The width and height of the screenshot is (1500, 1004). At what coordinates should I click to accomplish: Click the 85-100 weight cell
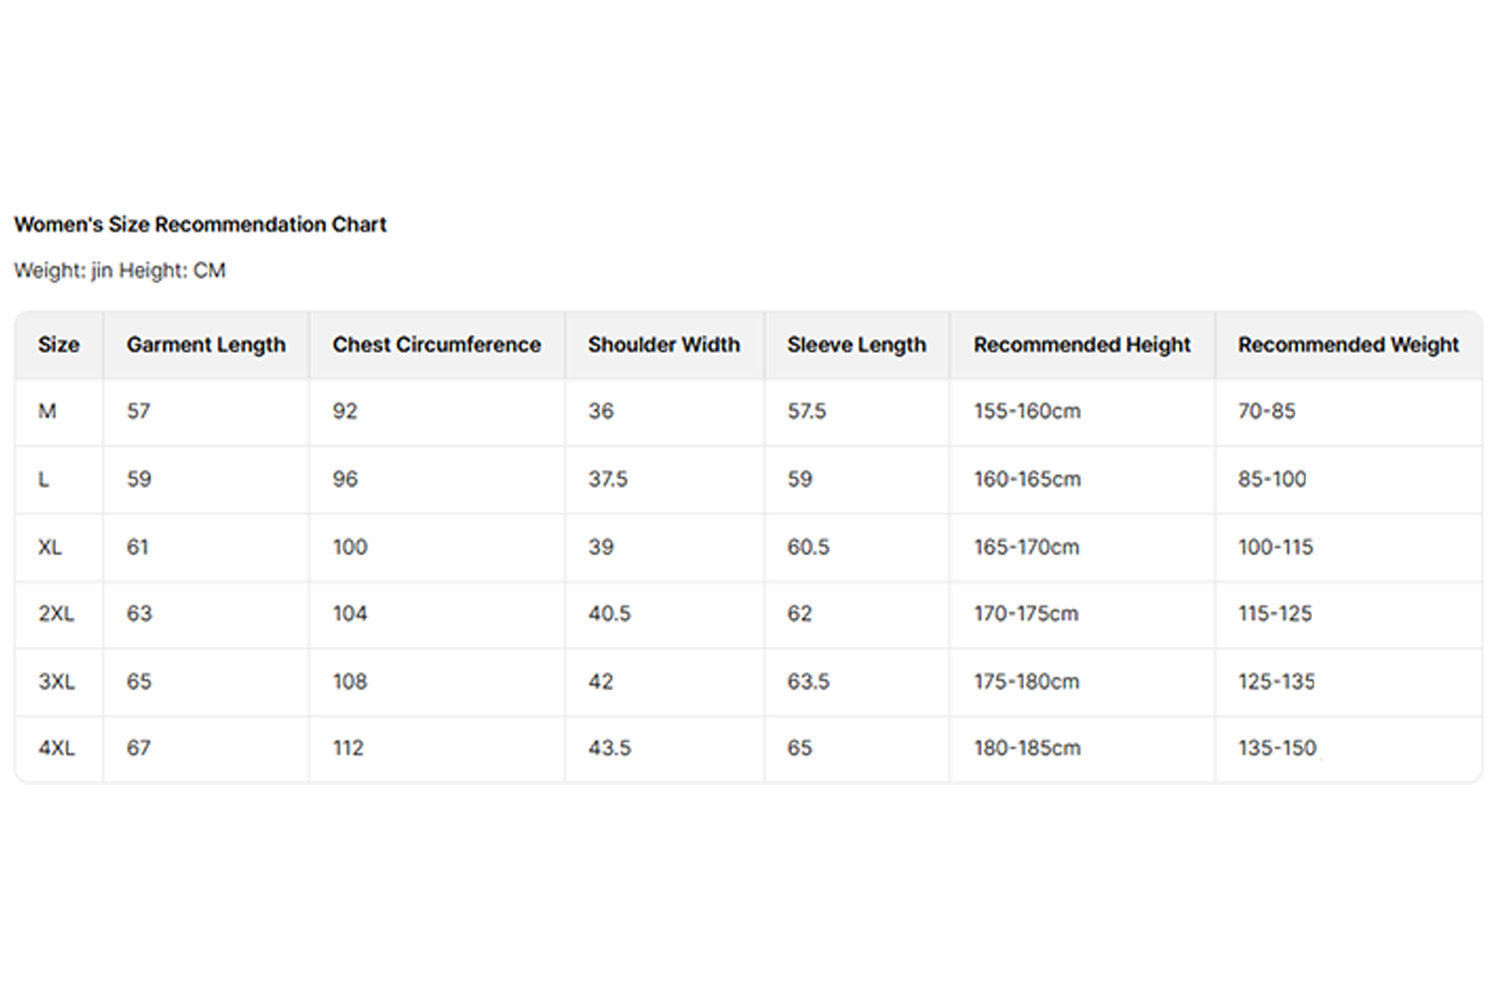click(1272, 480)
